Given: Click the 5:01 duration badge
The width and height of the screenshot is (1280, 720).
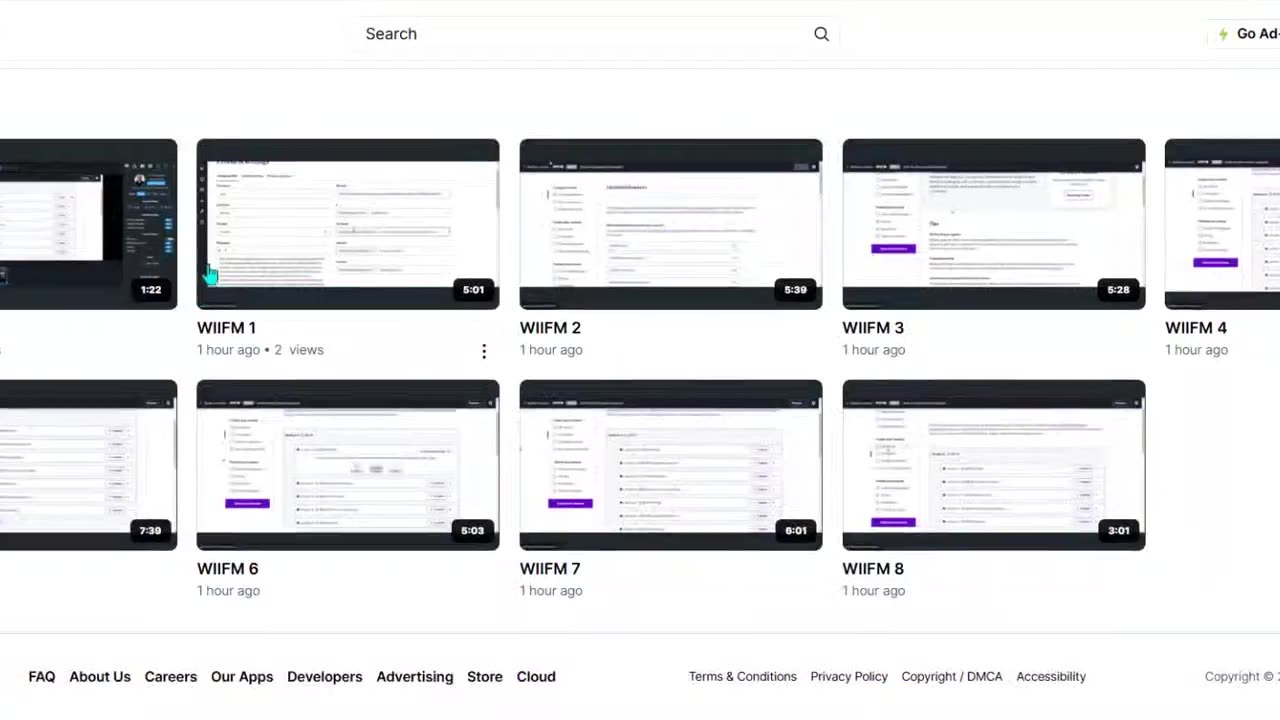Looking at the screenshot, I should click(x=473, y=290).
